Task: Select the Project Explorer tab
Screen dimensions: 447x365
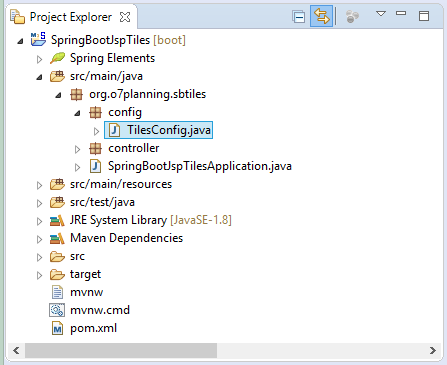Action: point(71,17)
